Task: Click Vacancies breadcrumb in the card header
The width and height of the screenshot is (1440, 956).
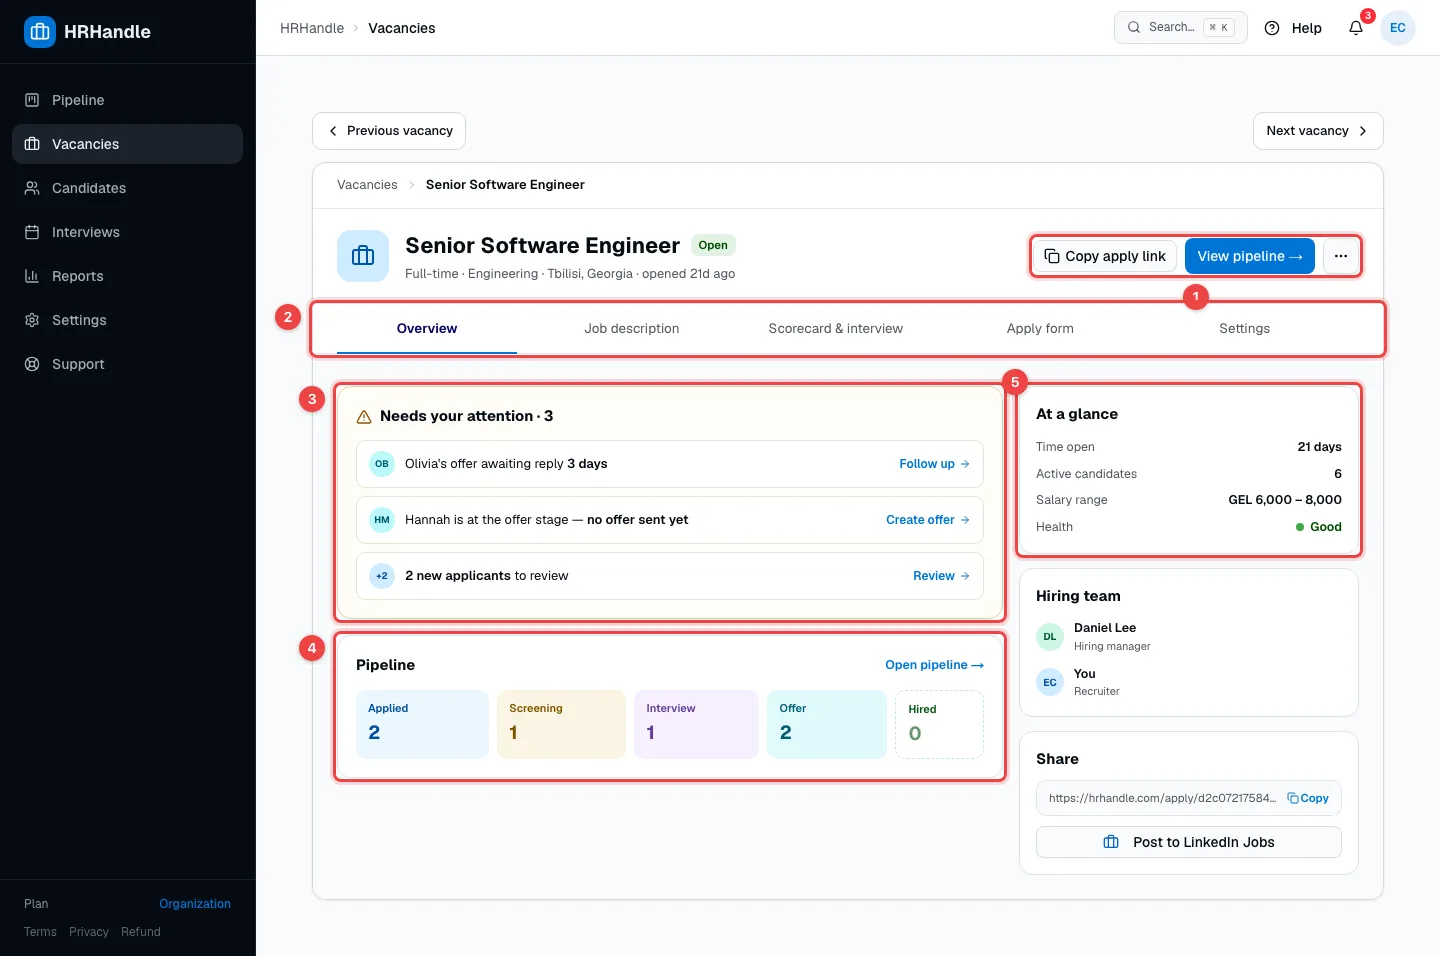Action: pyautogui.click(x=367, y=185)
